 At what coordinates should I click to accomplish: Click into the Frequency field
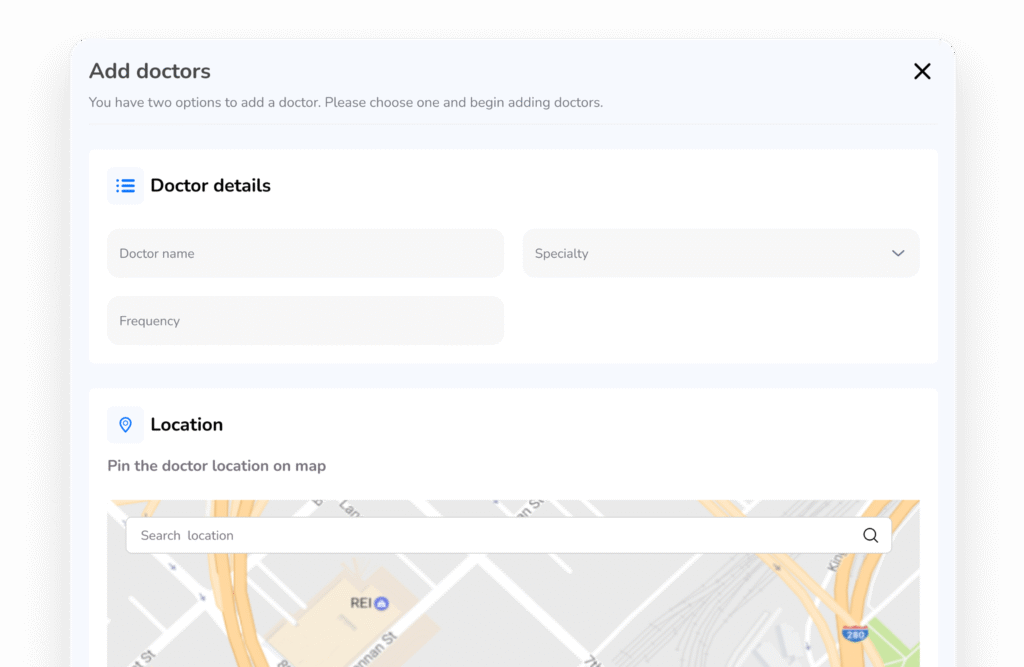[x=305, y=321]
